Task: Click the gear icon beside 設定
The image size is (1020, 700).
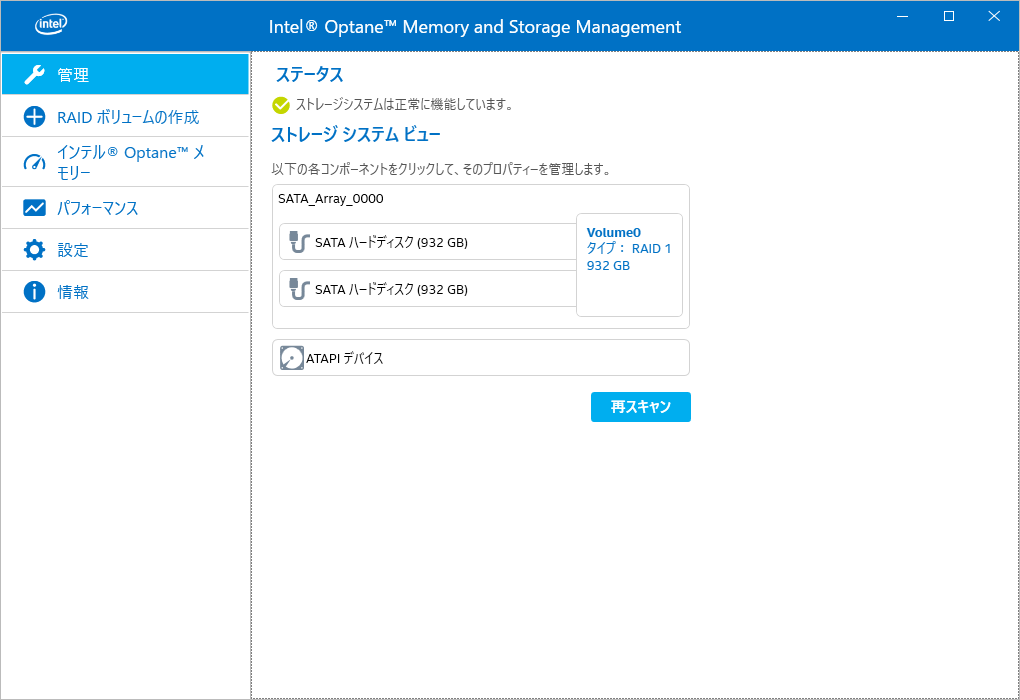Action: [34, 250]
